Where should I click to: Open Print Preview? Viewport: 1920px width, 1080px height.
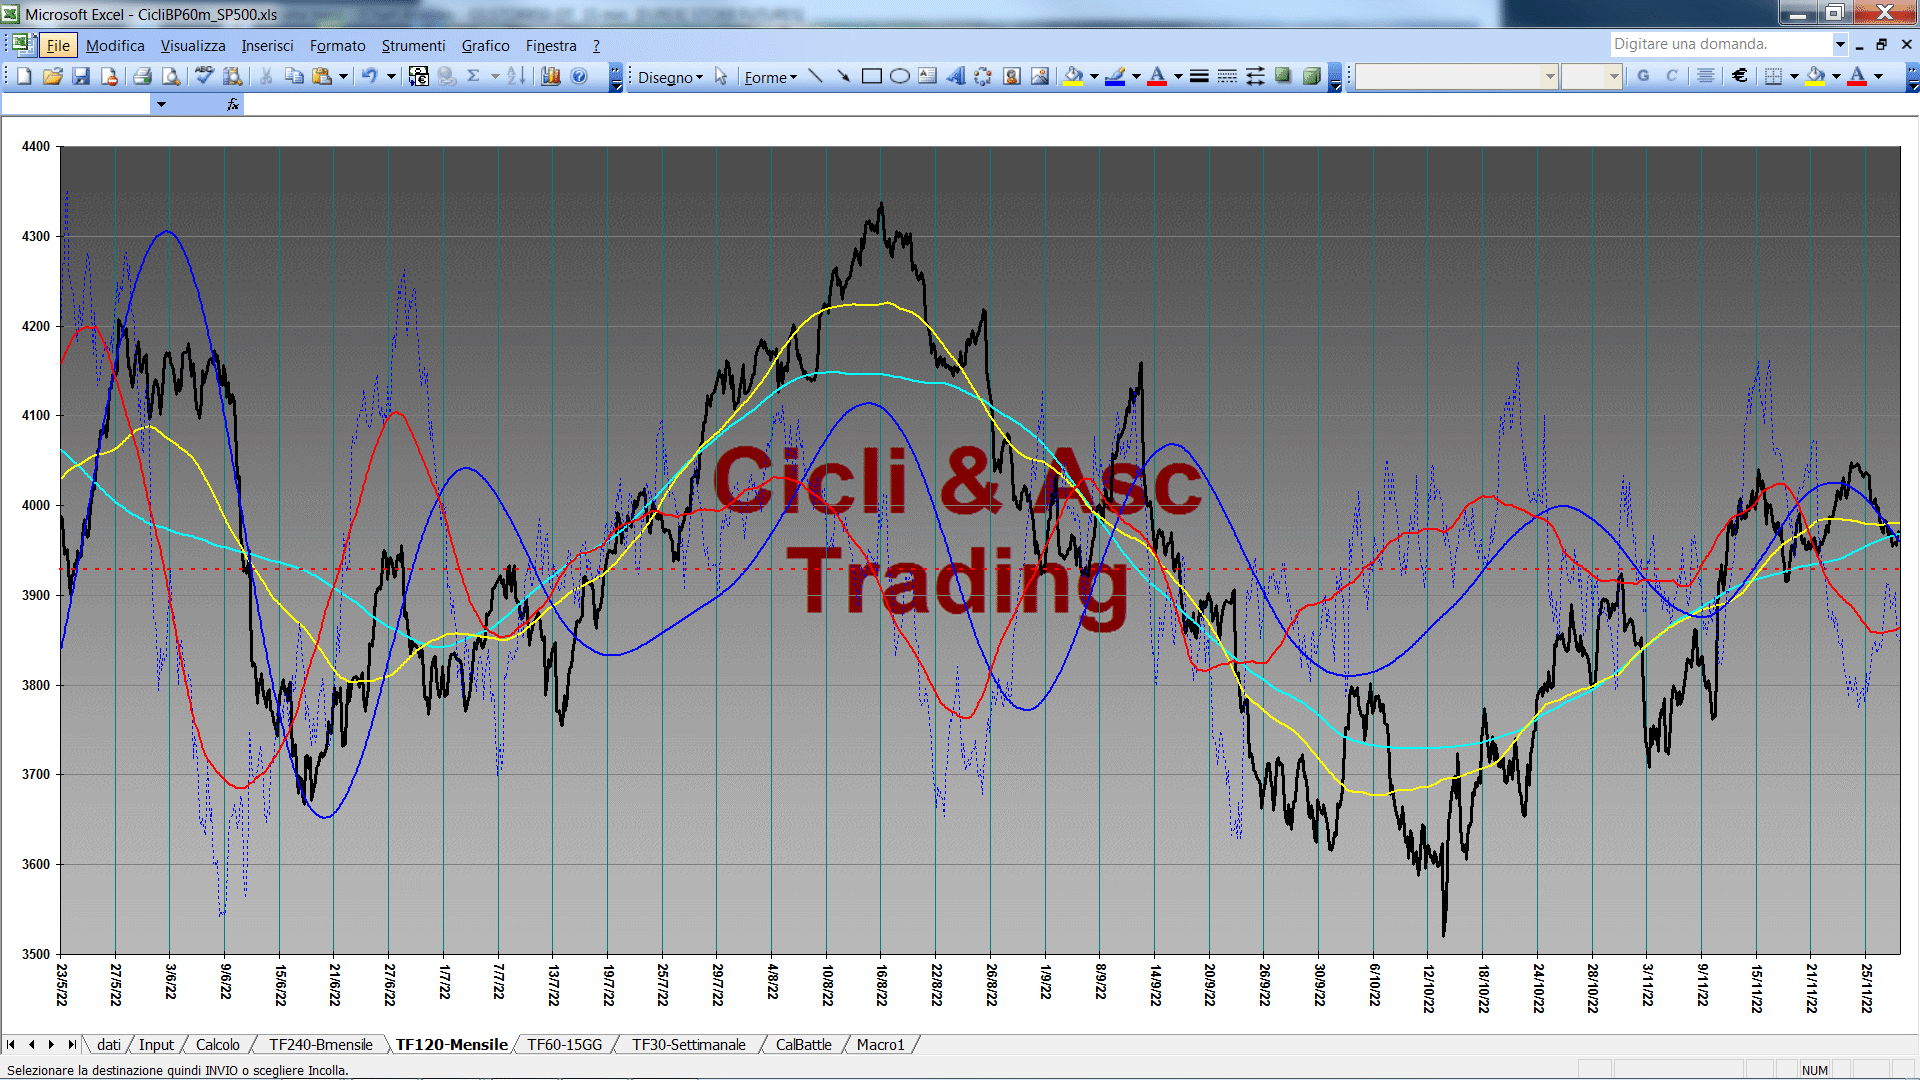171,76
